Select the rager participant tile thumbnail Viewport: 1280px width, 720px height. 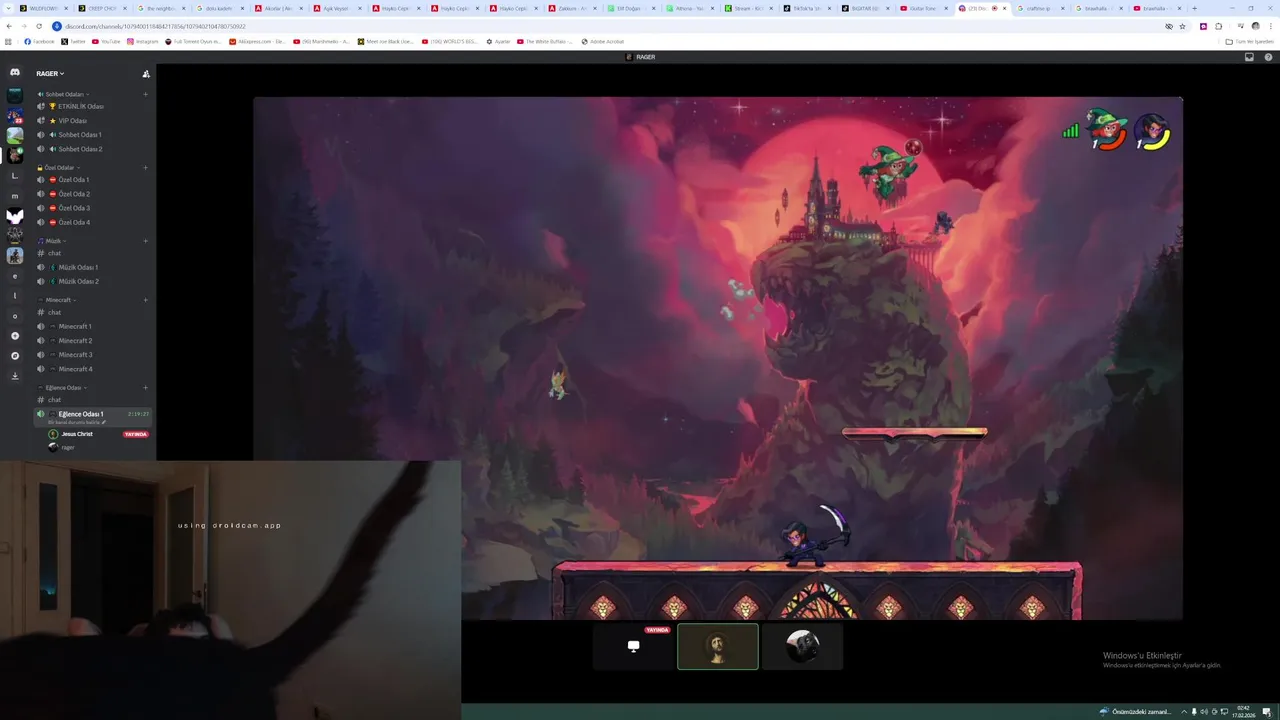coord(802,646)
